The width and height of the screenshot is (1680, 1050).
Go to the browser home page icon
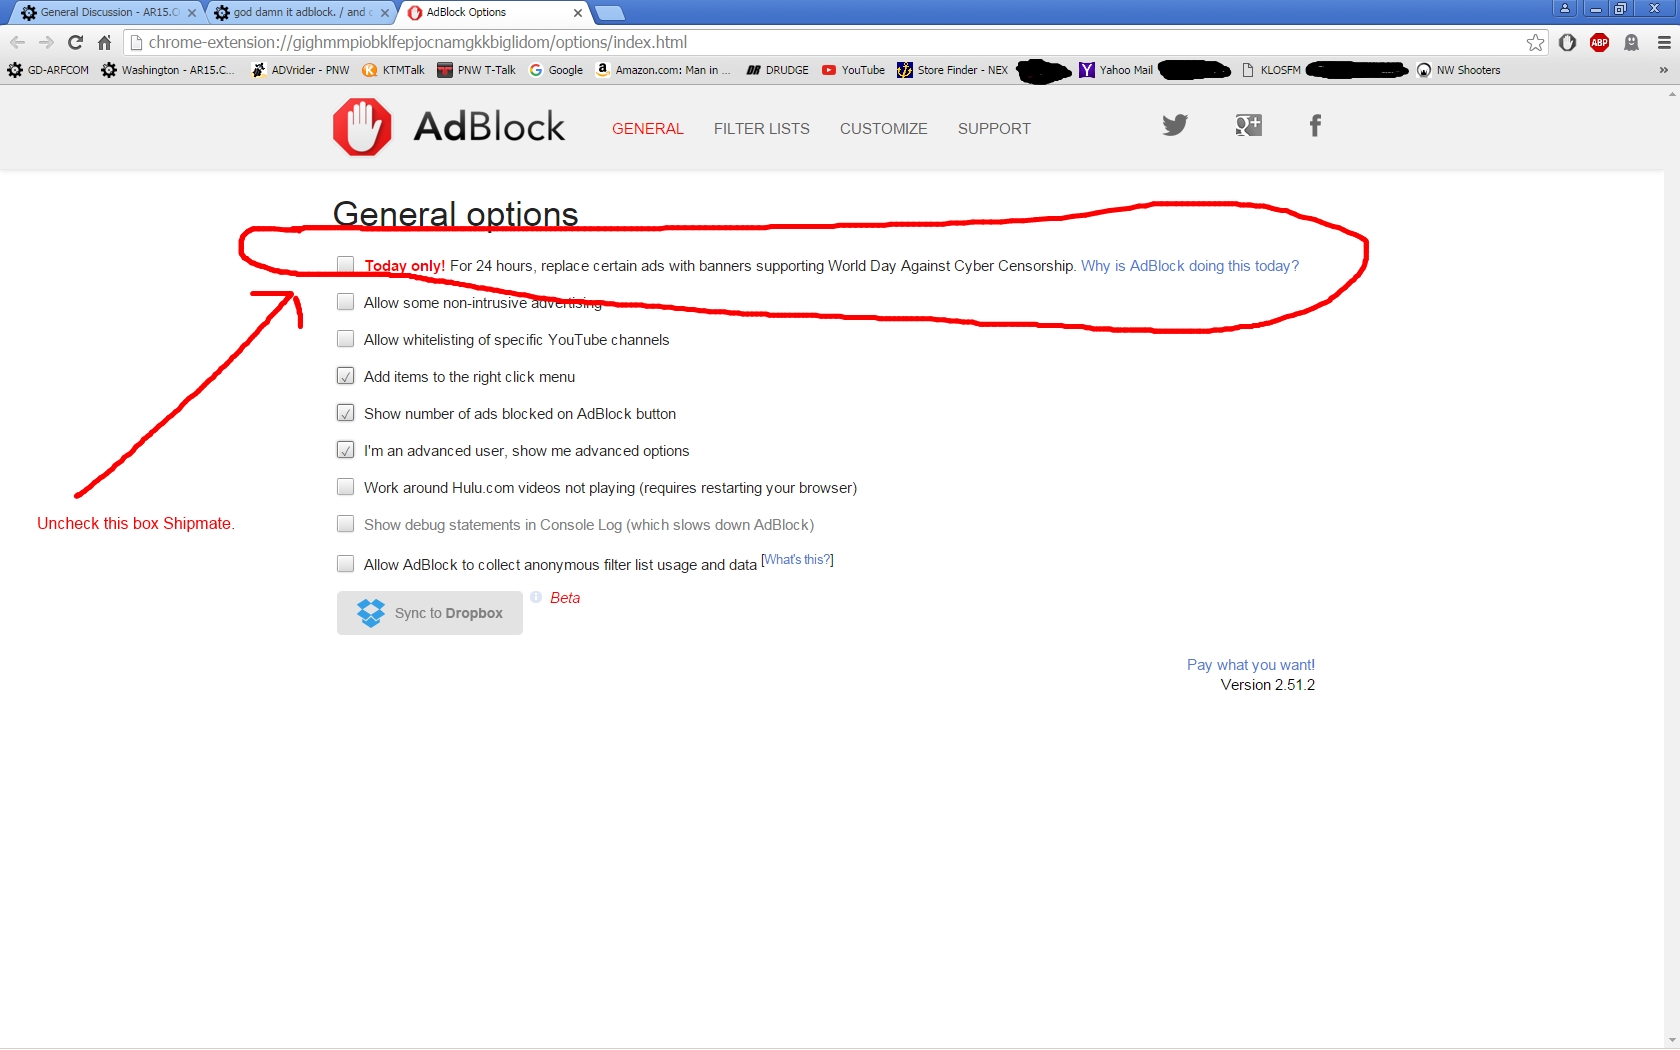click(x=104, y=42)
